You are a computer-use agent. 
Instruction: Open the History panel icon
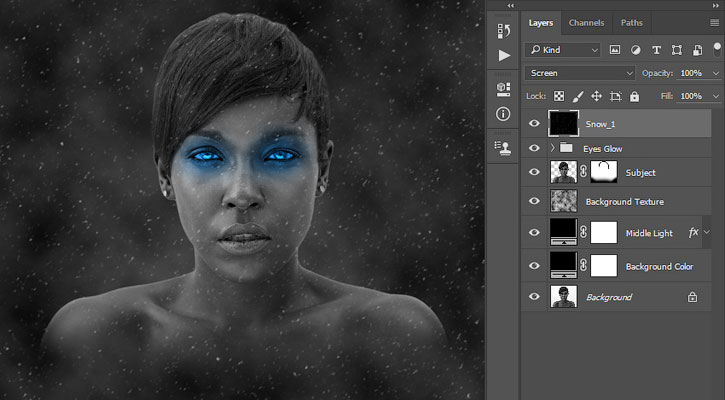[x=504, y=31]
